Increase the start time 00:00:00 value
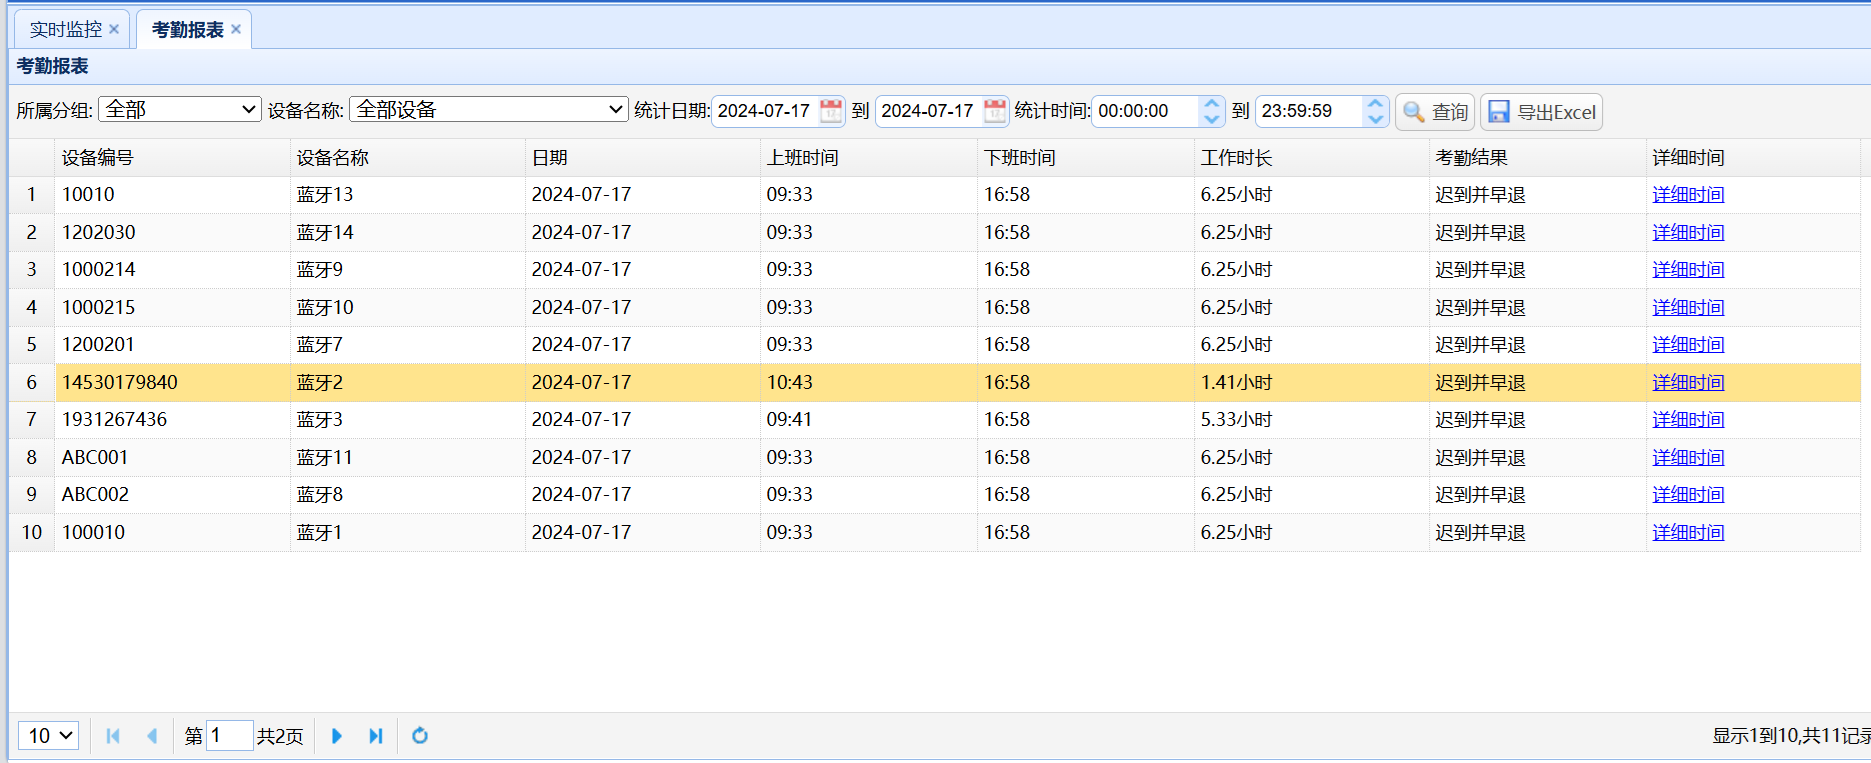 pyautogui.click(x=1212, y=104)
